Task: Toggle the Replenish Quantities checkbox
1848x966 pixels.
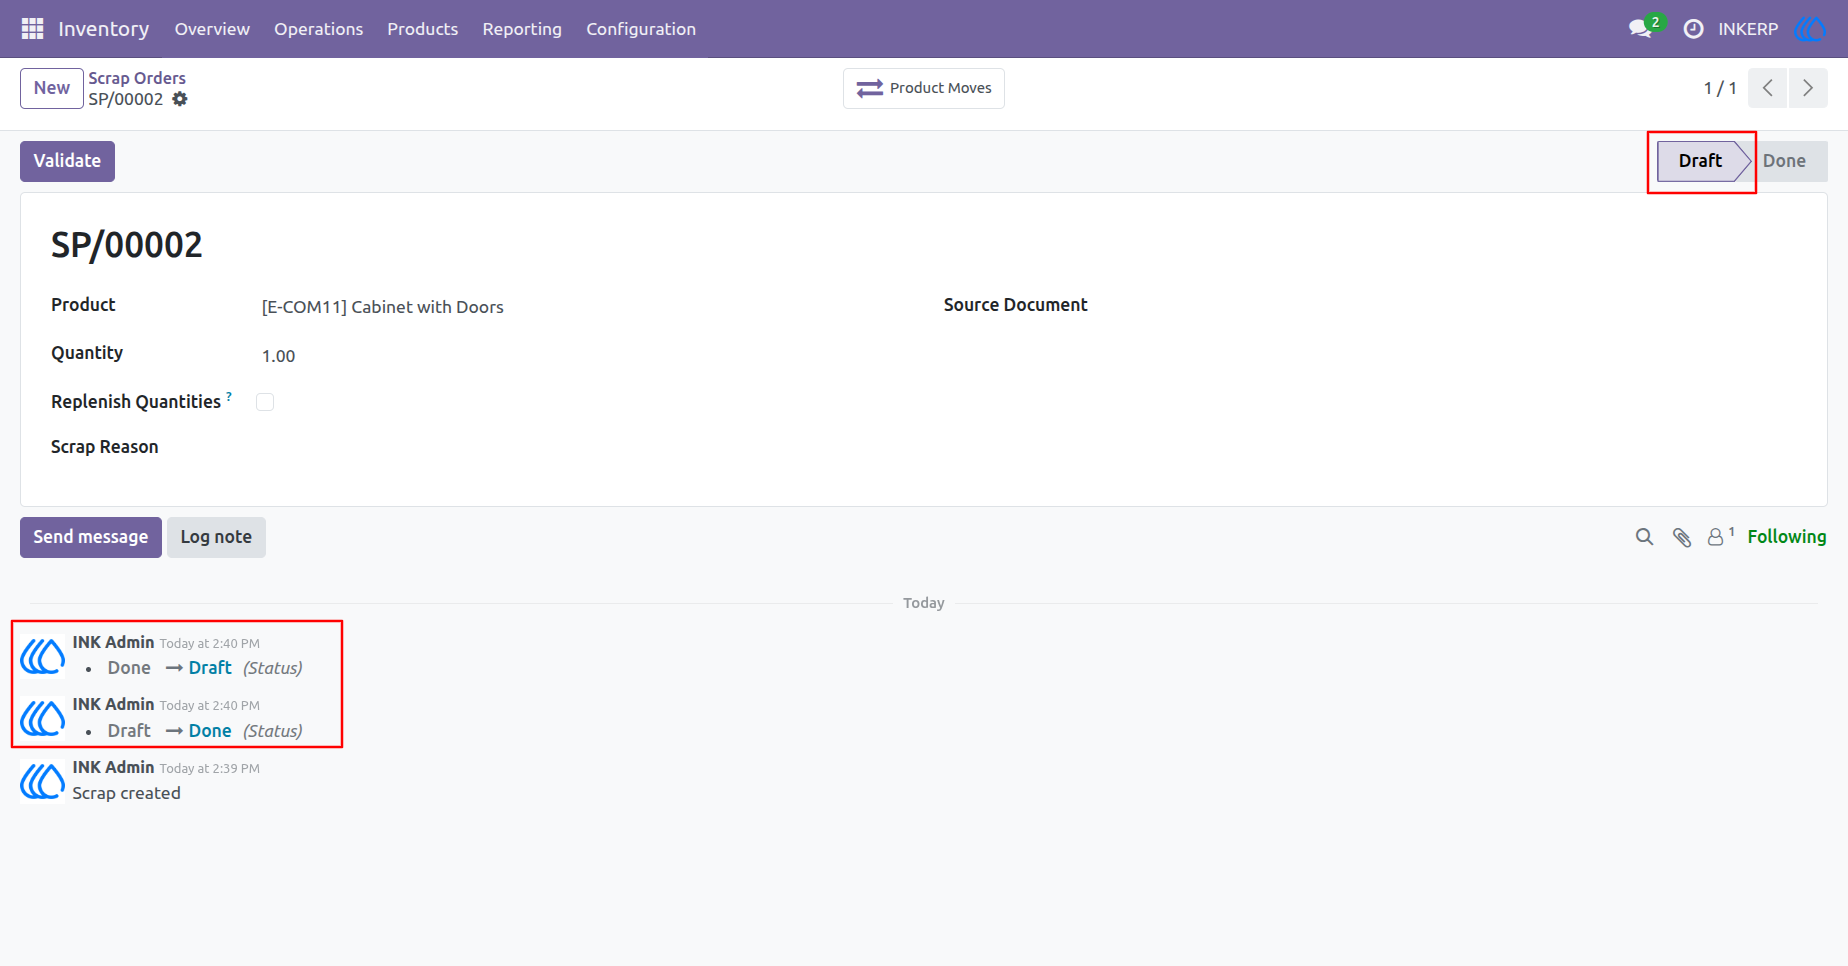Action: pyautogui.click(x=265, y=402)
